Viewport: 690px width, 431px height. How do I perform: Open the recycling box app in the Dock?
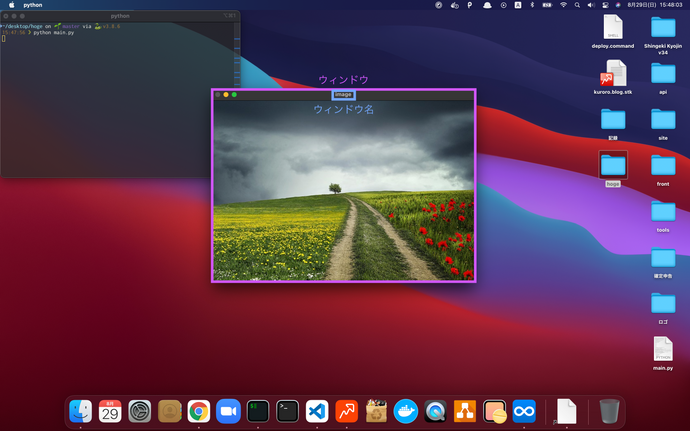[x=376, y=411]
